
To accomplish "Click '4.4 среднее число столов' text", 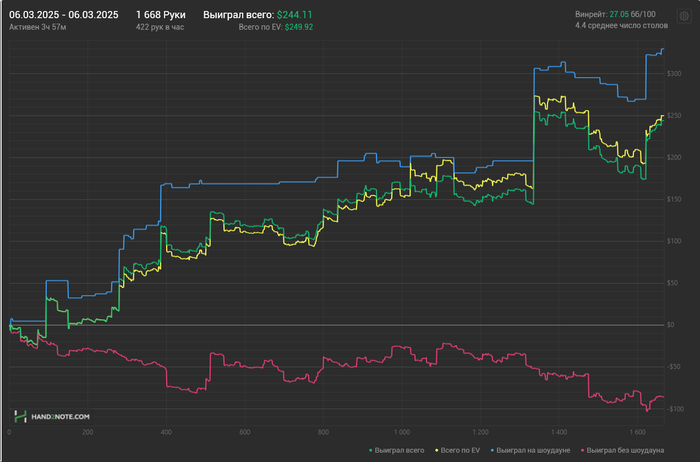I will 621,25.
